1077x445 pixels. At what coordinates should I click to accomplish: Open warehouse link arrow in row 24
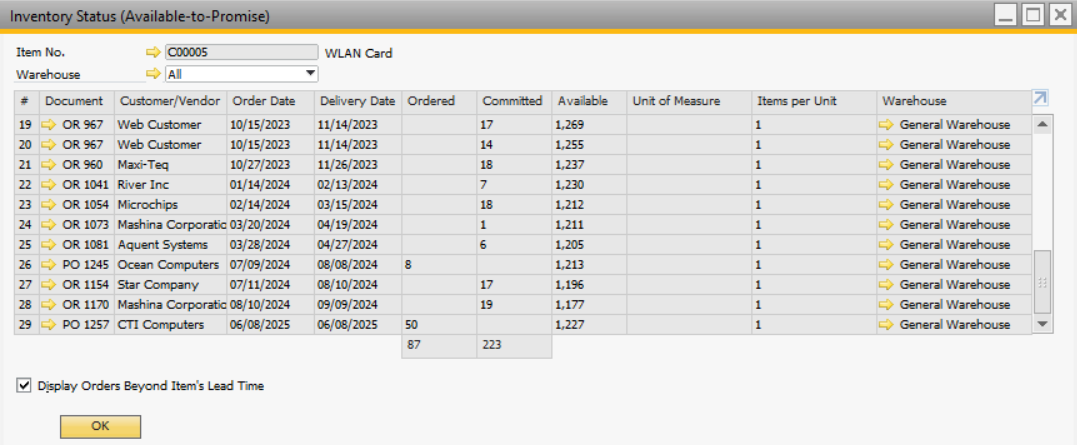pos(887,225)
